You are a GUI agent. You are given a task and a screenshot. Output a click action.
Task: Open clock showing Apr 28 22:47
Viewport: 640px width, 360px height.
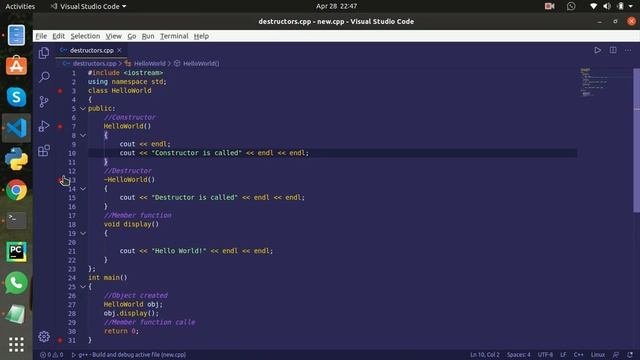click(336, 6)
